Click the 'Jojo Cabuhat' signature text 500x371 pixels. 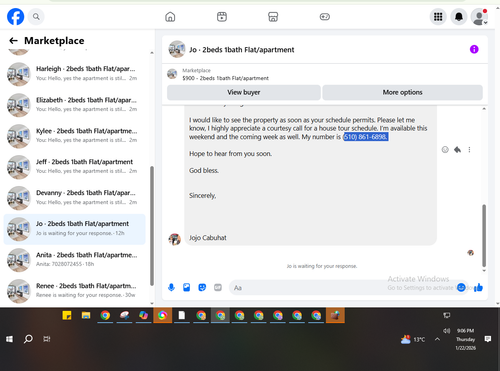click(x=208, y=238)
